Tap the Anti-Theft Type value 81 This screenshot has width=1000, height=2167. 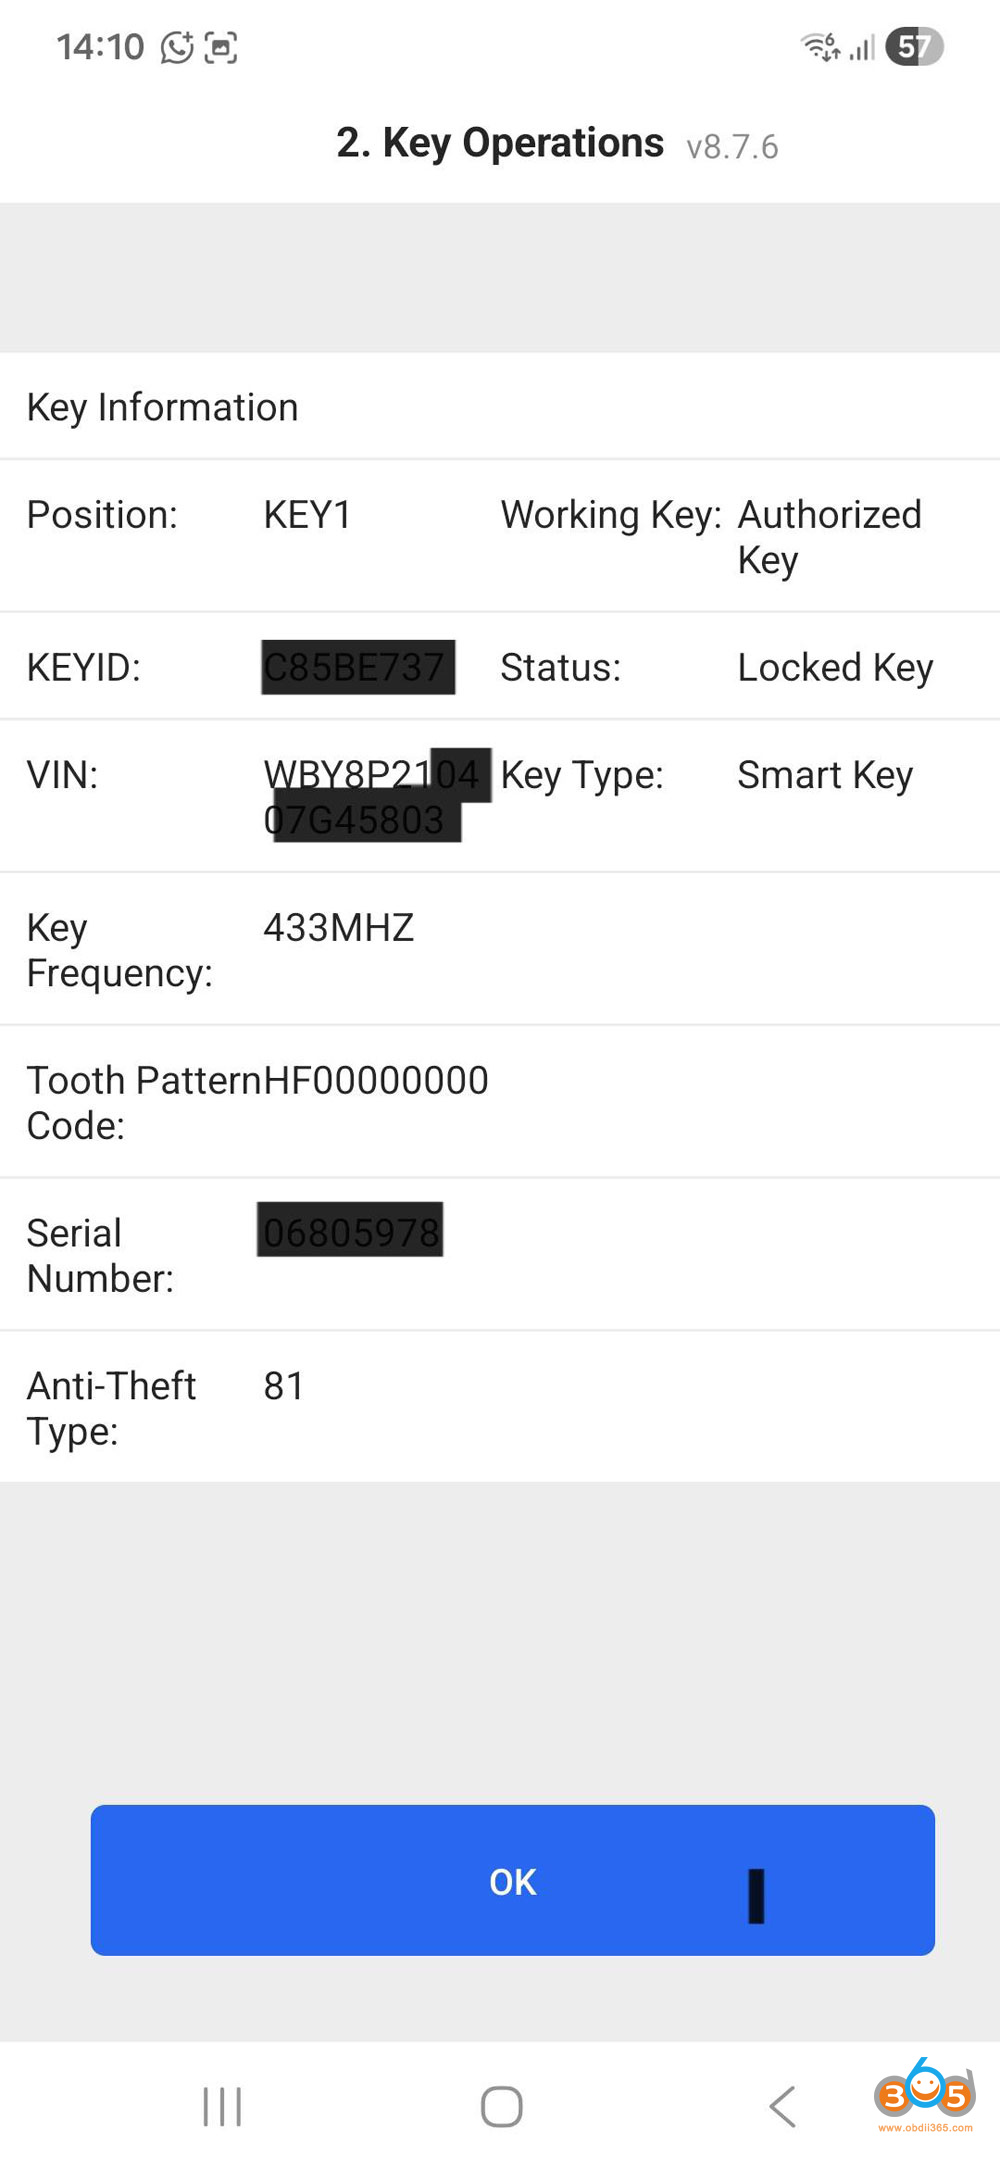click(284, 1386)
